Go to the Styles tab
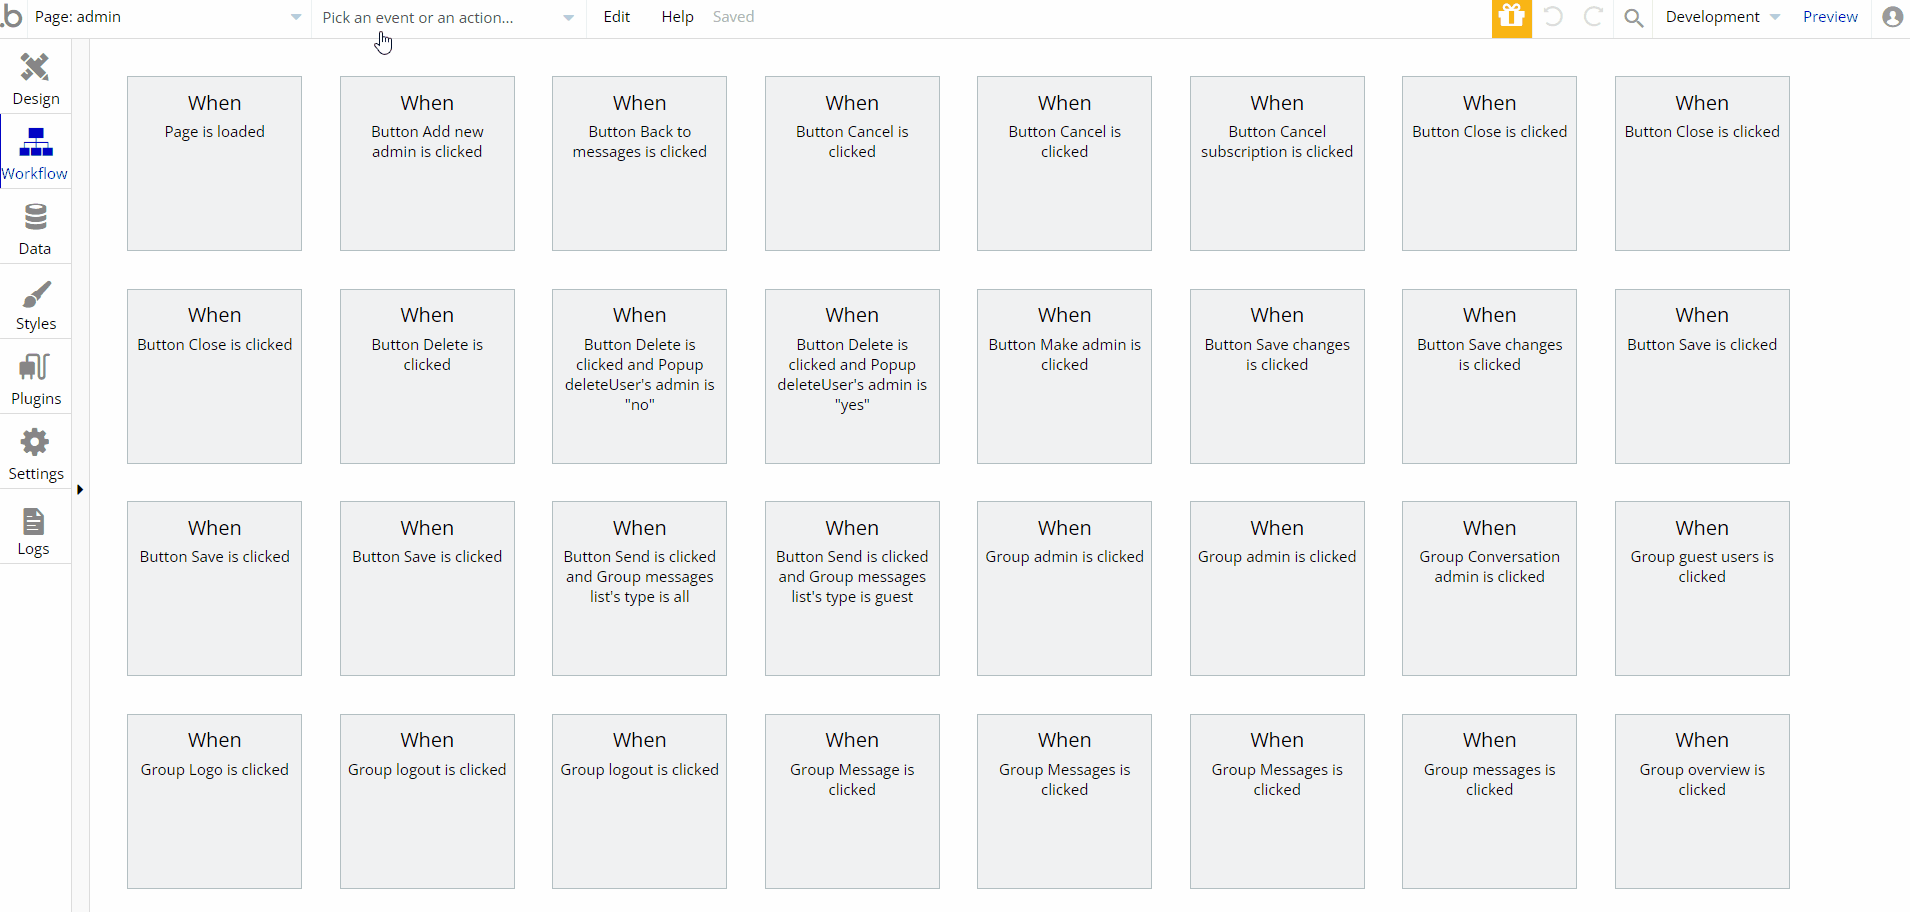1910x912 pixels. coord(35,303)
